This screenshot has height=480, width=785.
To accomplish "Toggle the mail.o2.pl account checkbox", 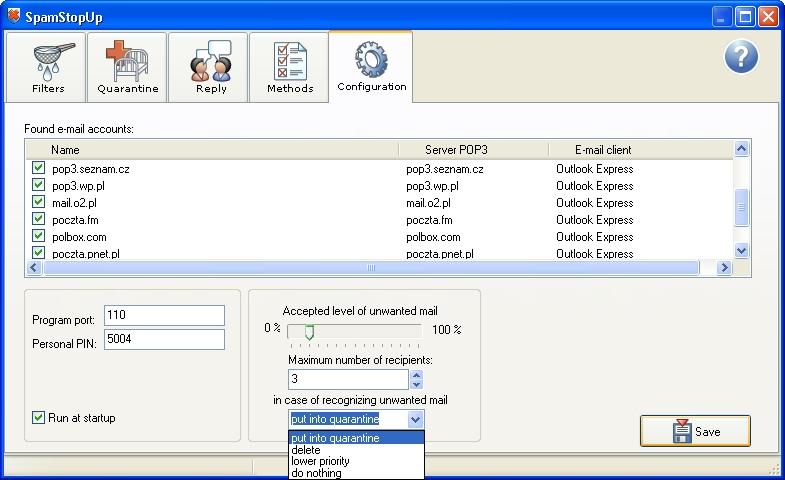I will tap(38, 202).
